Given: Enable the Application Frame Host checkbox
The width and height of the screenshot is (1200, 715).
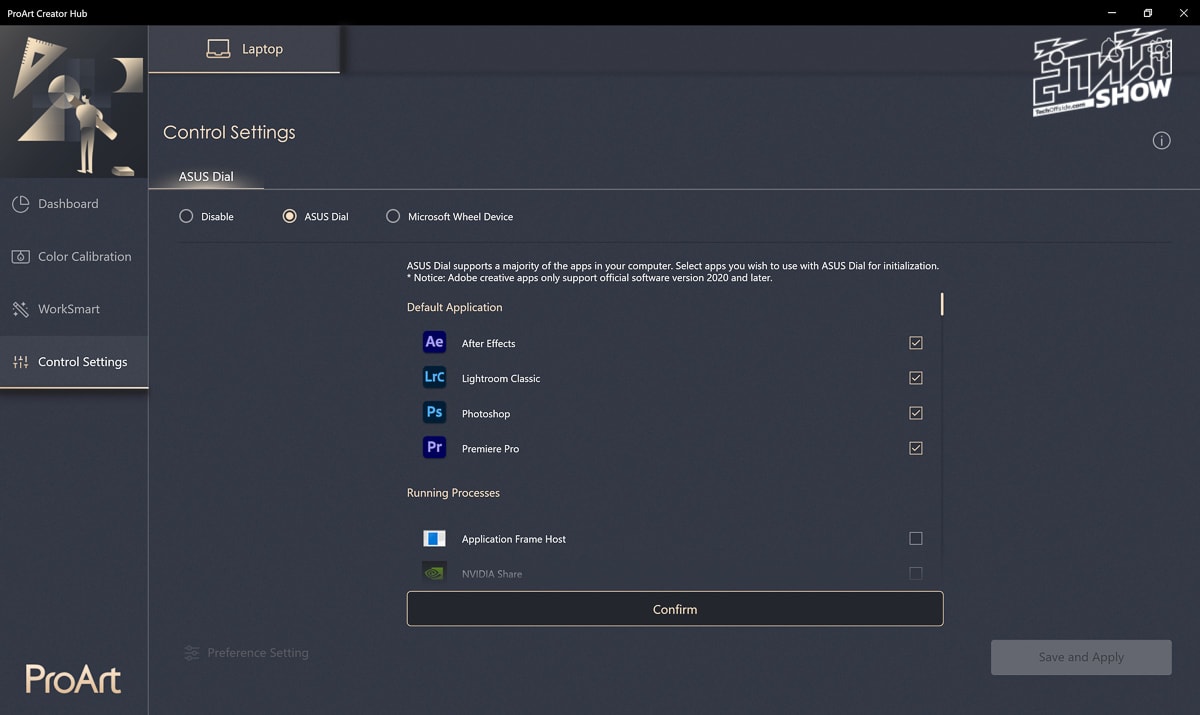Looking at the screenshot, I should (916, 538).
